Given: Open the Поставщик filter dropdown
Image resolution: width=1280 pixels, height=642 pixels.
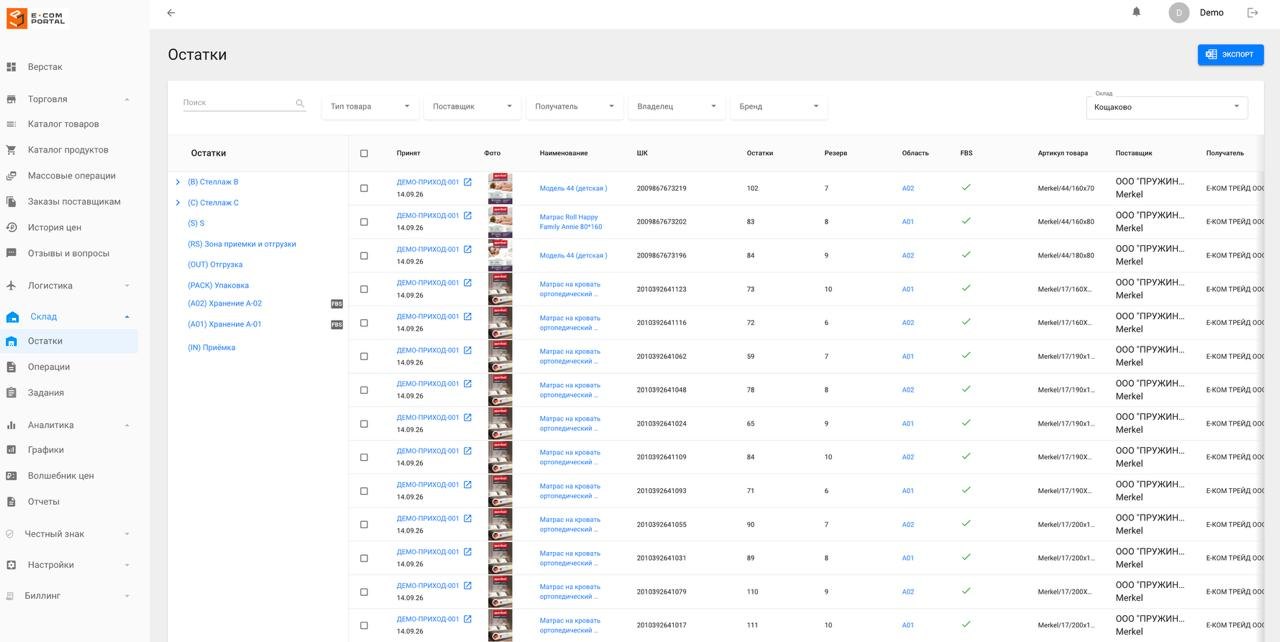Looking at the screenshot, I should tap(473, 106).
